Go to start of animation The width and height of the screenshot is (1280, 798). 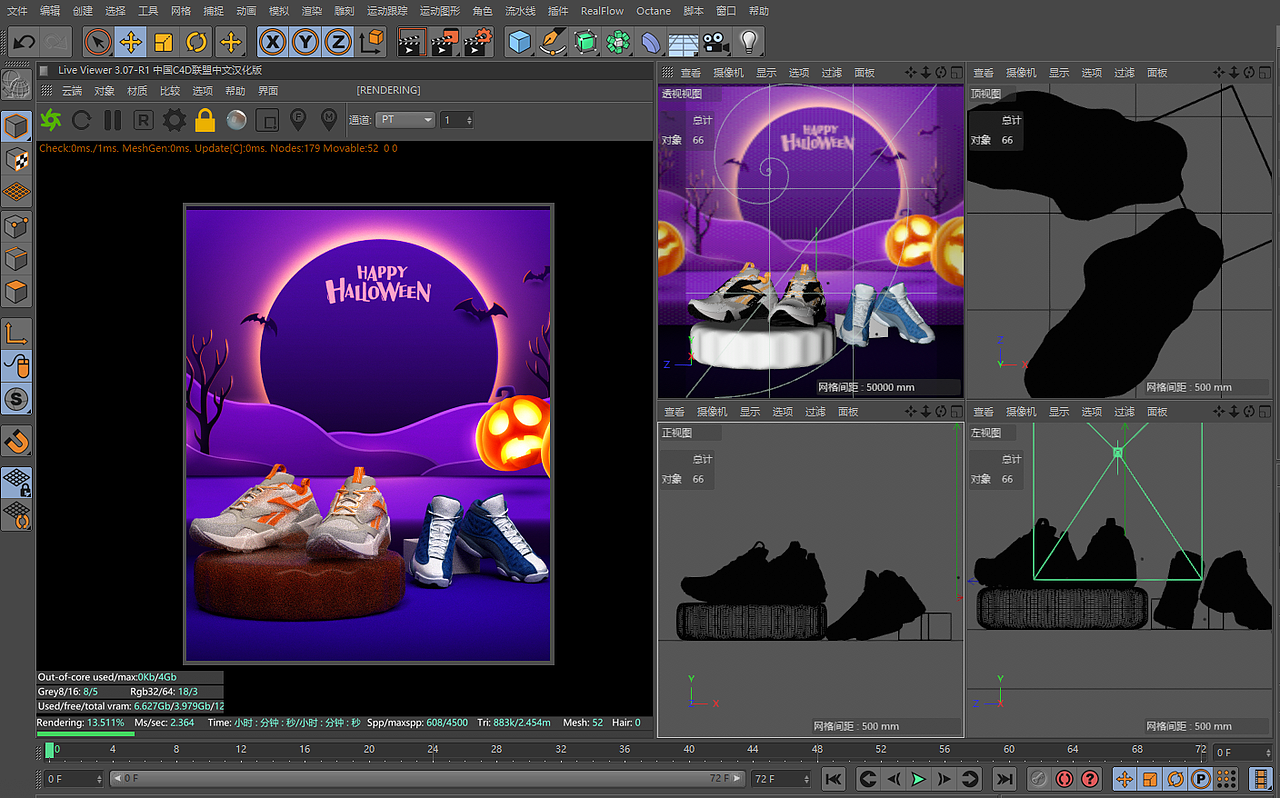833,779
